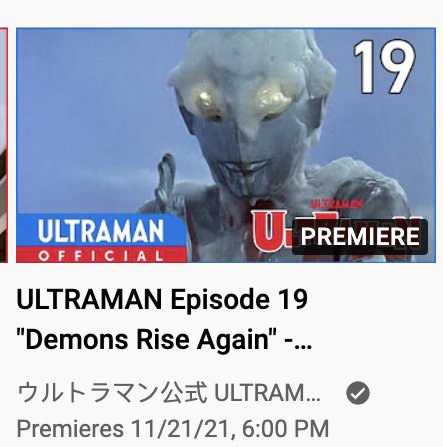The height and width of the screenshot is (447, 443).
Task: Click the verified checkmark badge icon
Action: point(358,393)
